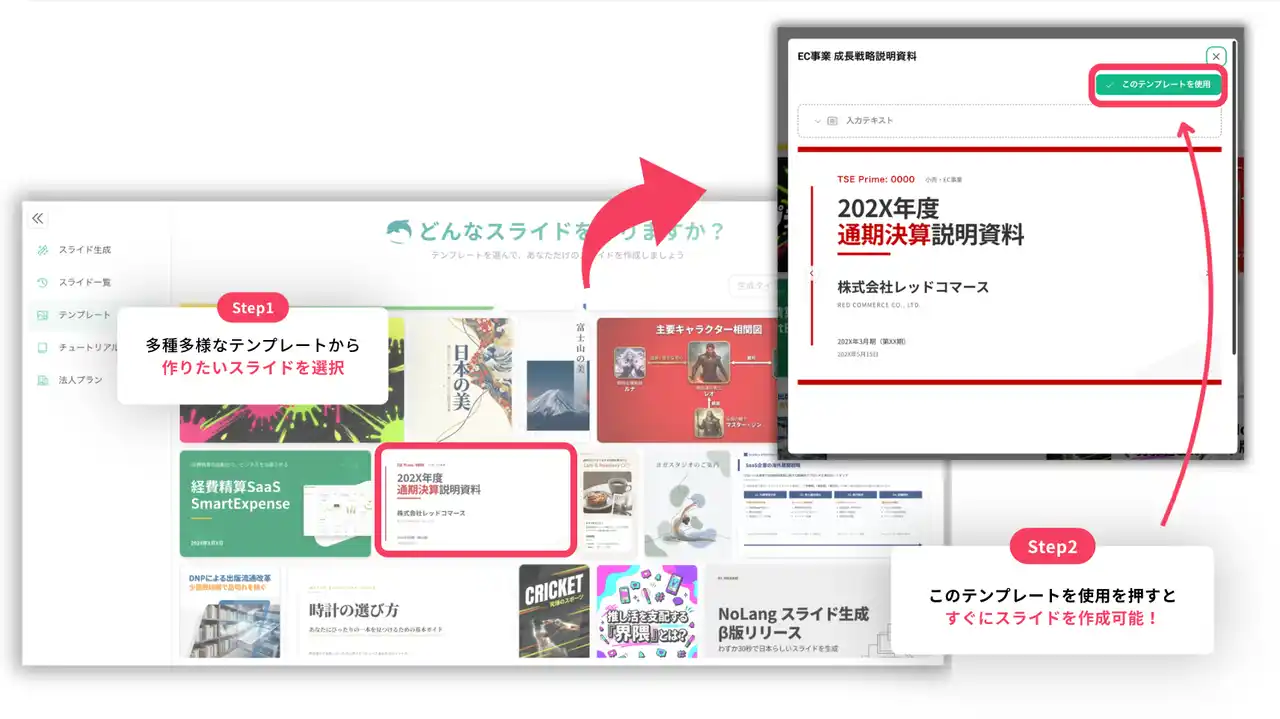
Task: Collapse the sidebar with double-chevron icon
Action: point(38,218)
